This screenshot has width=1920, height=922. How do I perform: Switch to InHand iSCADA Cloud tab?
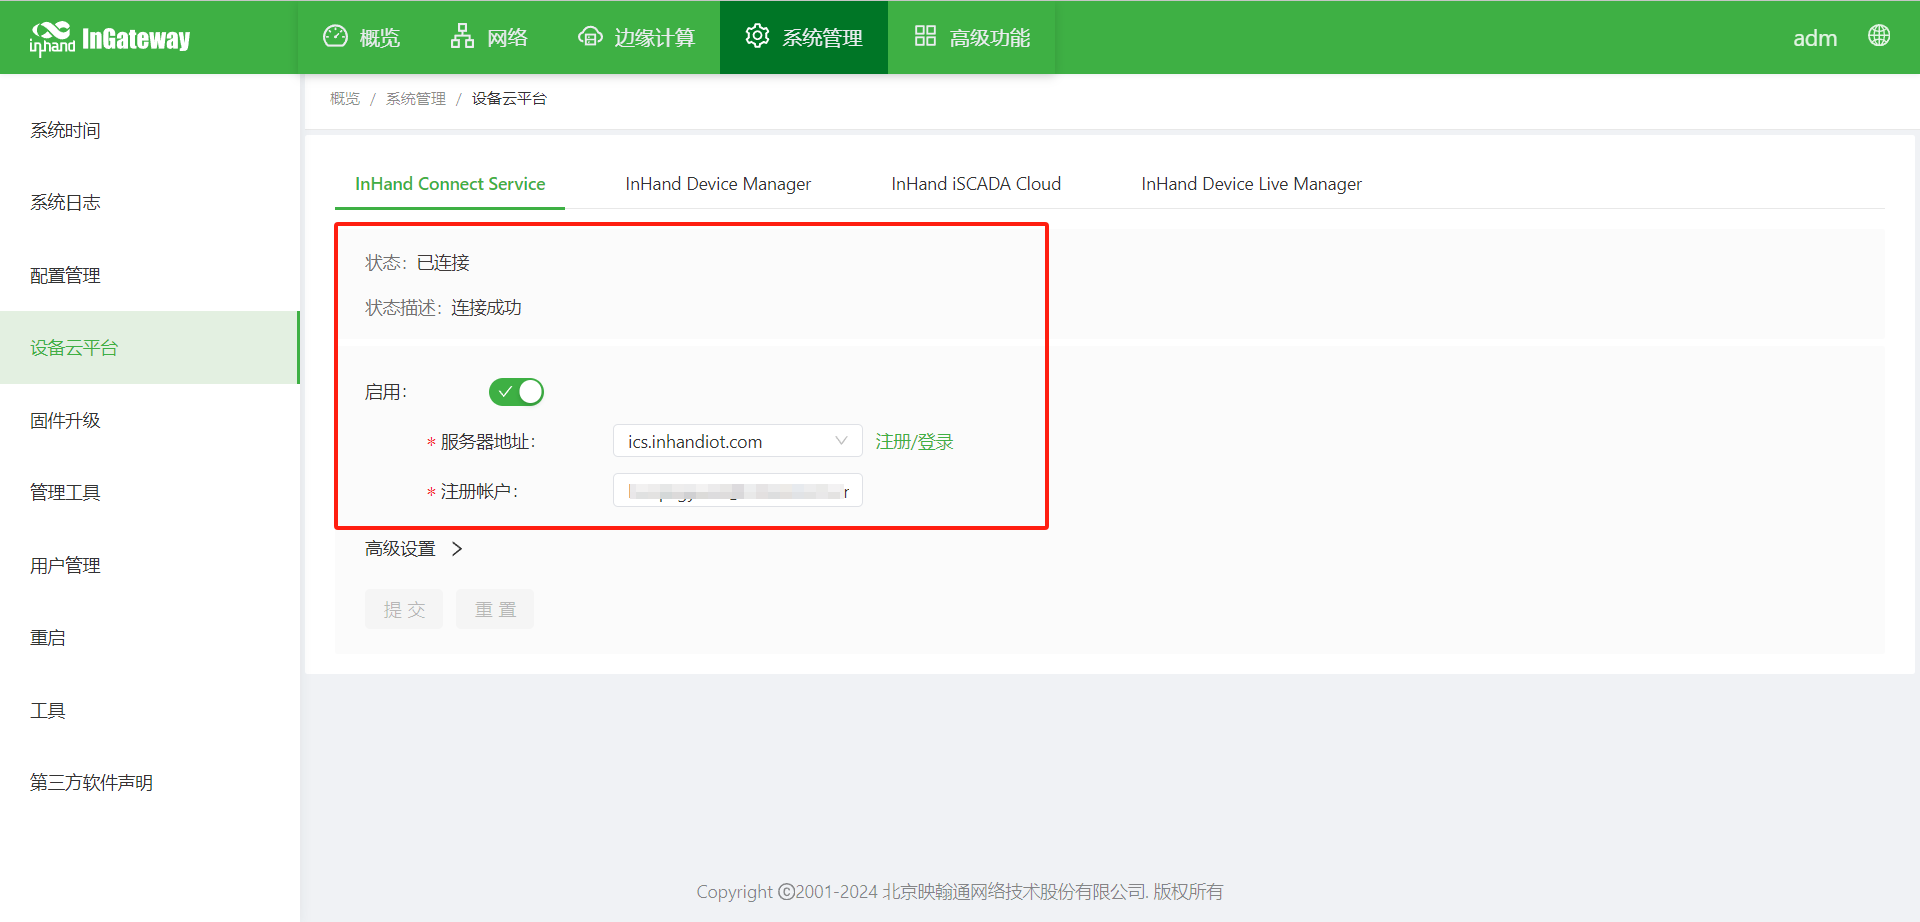[976, 184]
